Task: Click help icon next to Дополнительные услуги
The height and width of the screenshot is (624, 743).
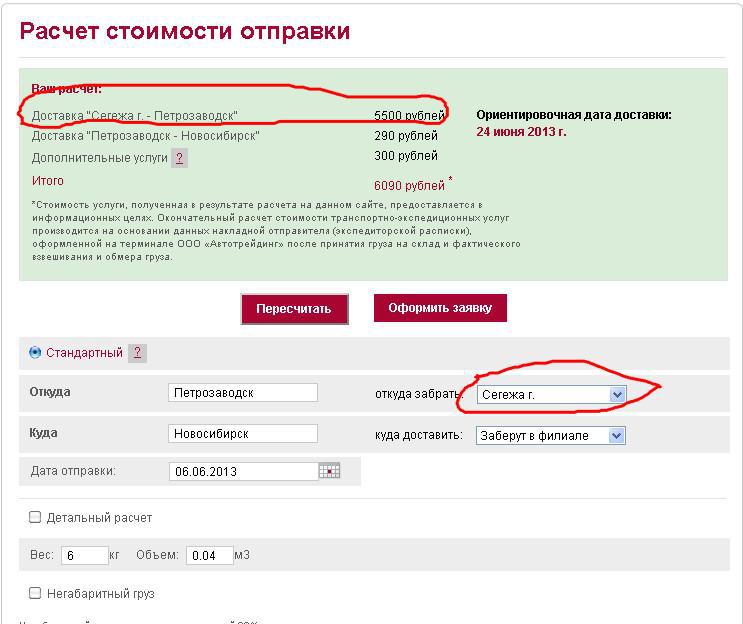Action: click(x=179, y=158)
